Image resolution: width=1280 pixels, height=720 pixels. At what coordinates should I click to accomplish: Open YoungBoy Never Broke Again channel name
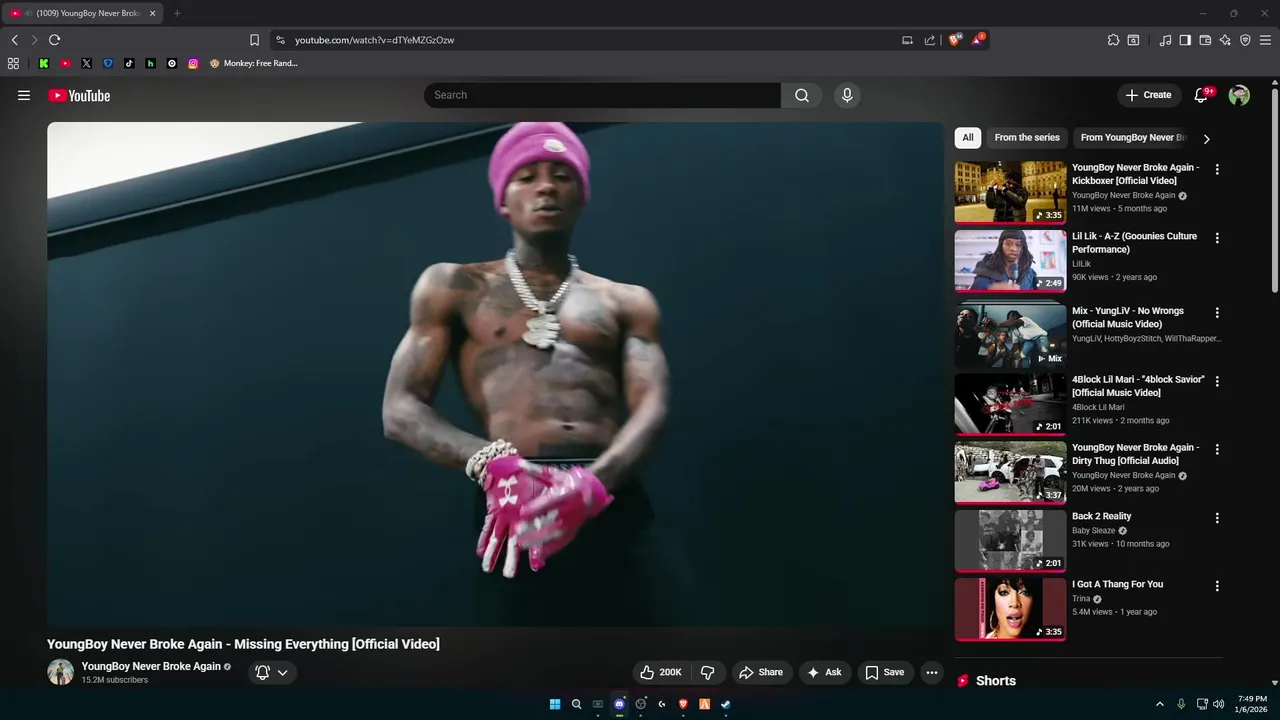pos(151,666)
